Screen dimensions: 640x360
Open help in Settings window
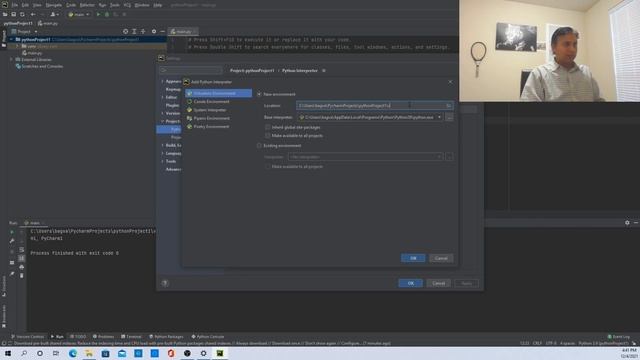tap(165, 283)
